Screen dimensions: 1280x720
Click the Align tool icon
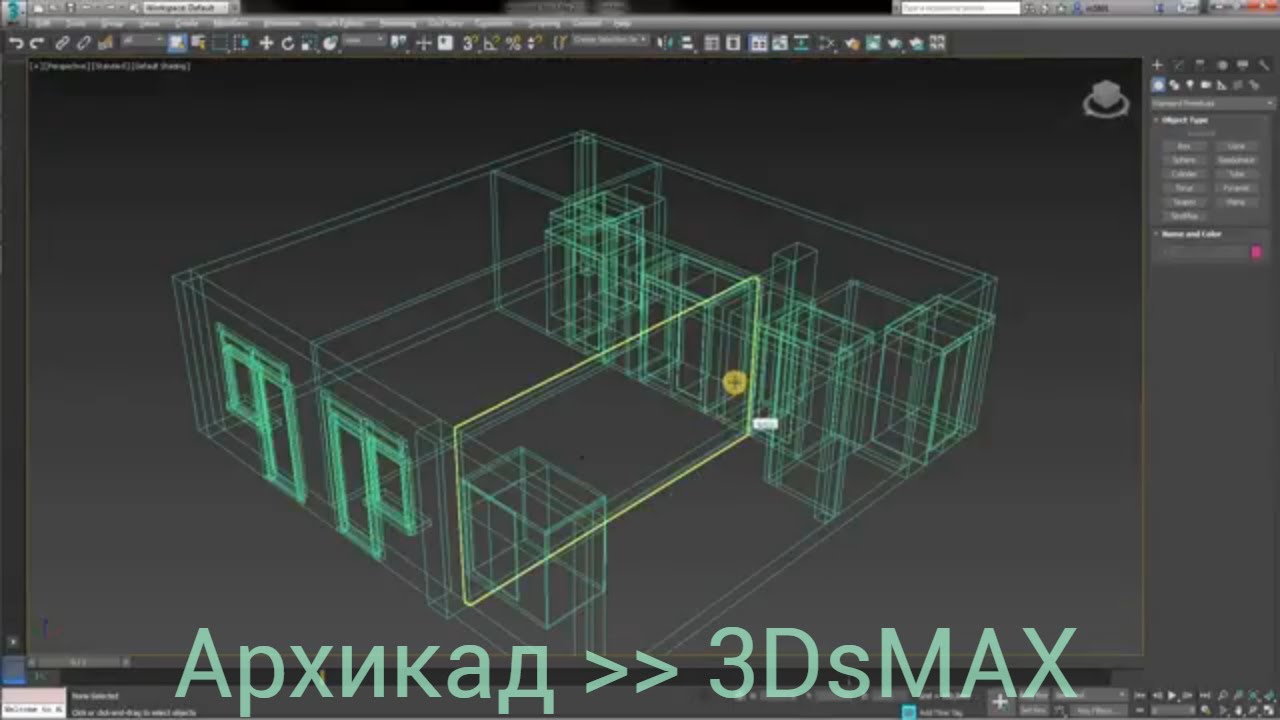pyautogui.click(x=688, y=43)
